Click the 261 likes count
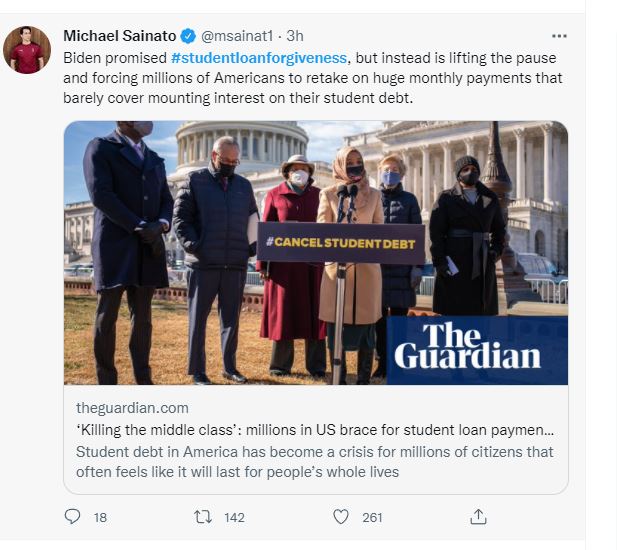Image resolution: width=617 pixels, height=550 pixels. point(372,517)
